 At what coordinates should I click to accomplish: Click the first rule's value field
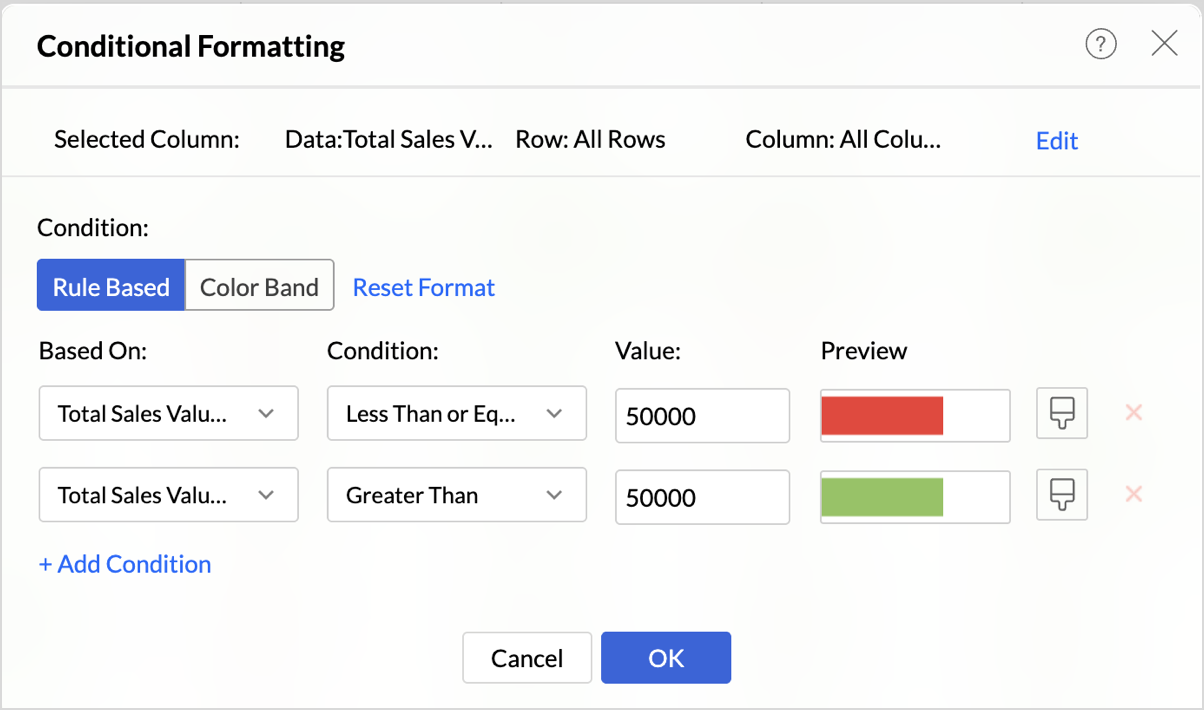tap(702, 416)
